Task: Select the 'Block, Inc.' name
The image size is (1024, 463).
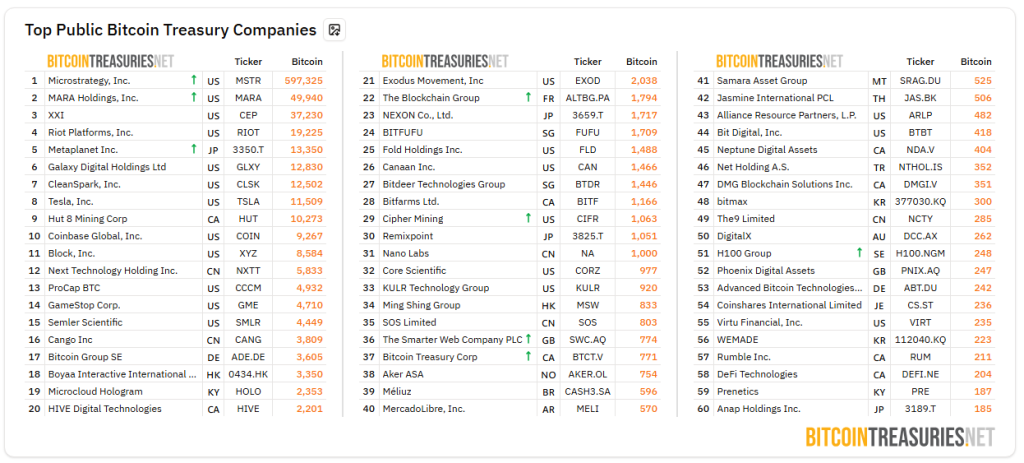Action: tap(71, 253)
